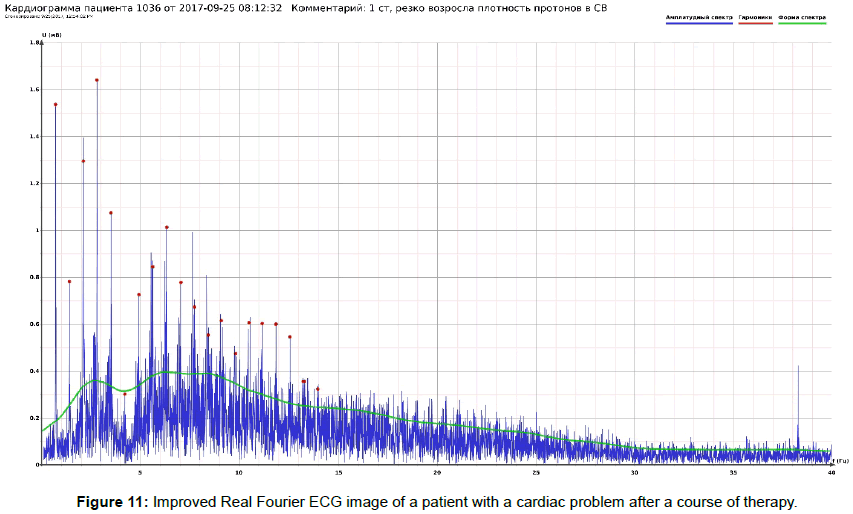This screenshot has width=853, height=514.
Task: Click the lowest harmonic dot near 0.3 mV
Action: (x=125, y=394)
